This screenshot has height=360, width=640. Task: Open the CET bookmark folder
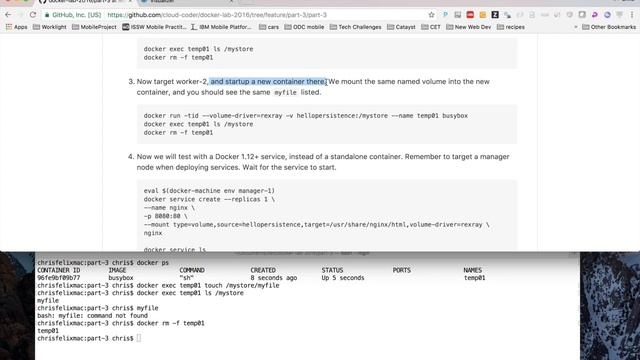(x=431, y=27)
